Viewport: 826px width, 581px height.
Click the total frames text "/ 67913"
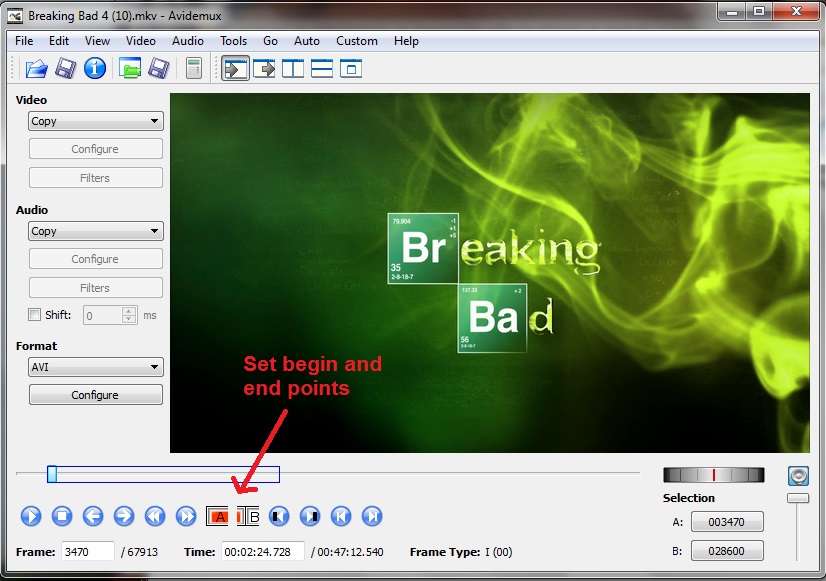click(140, 552)
